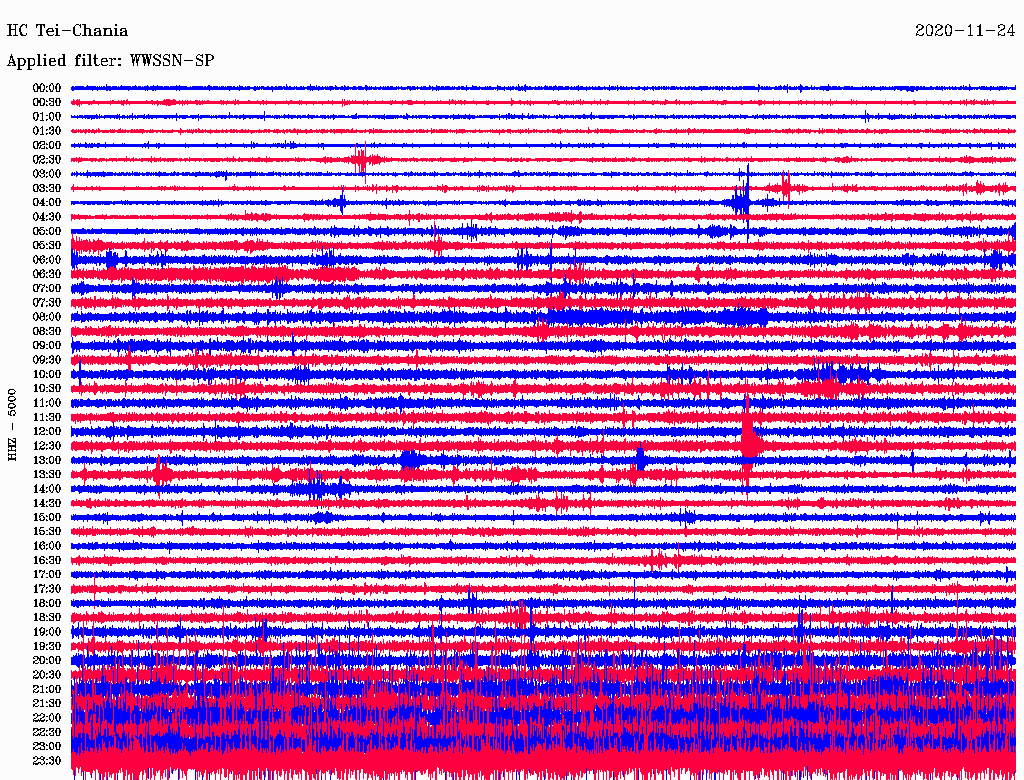Select the 05:00 time label
This screenshot has height=780, width=1024.
point(47,231)
